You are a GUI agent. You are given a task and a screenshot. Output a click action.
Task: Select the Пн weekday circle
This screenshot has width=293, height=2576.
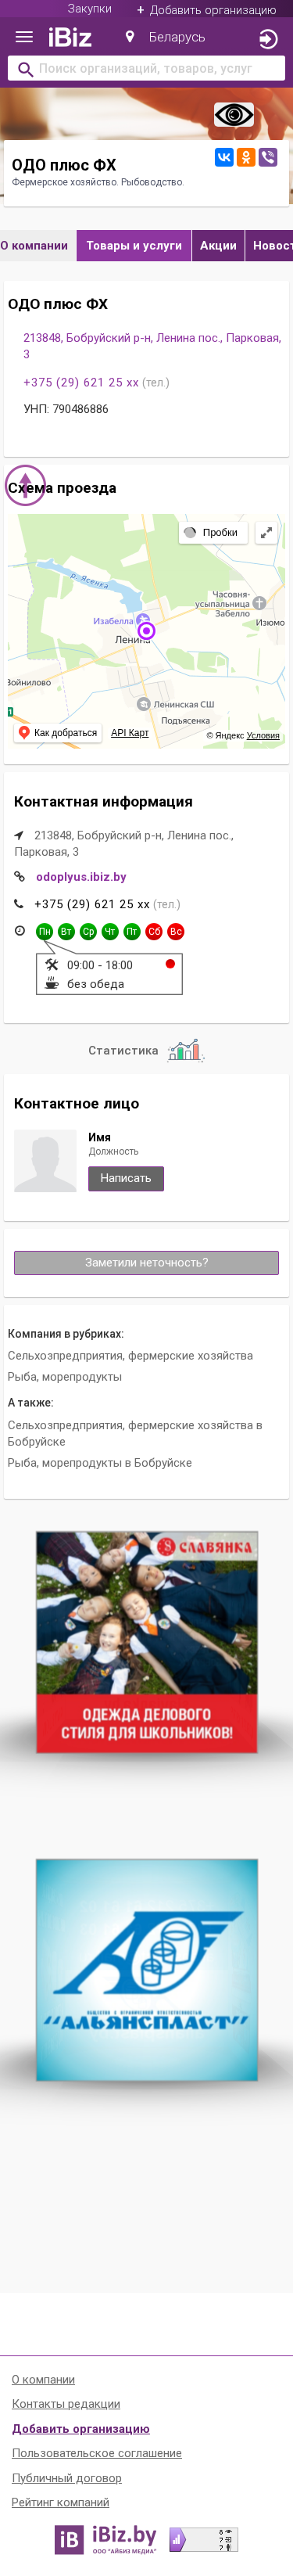(x=45, y=931)
